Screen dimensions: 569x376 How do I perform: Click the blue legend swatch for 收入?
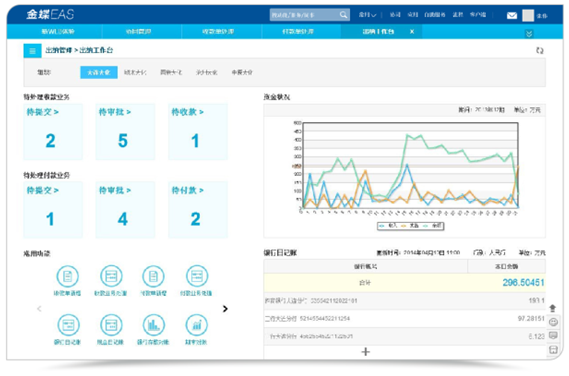tap(382, 226)
